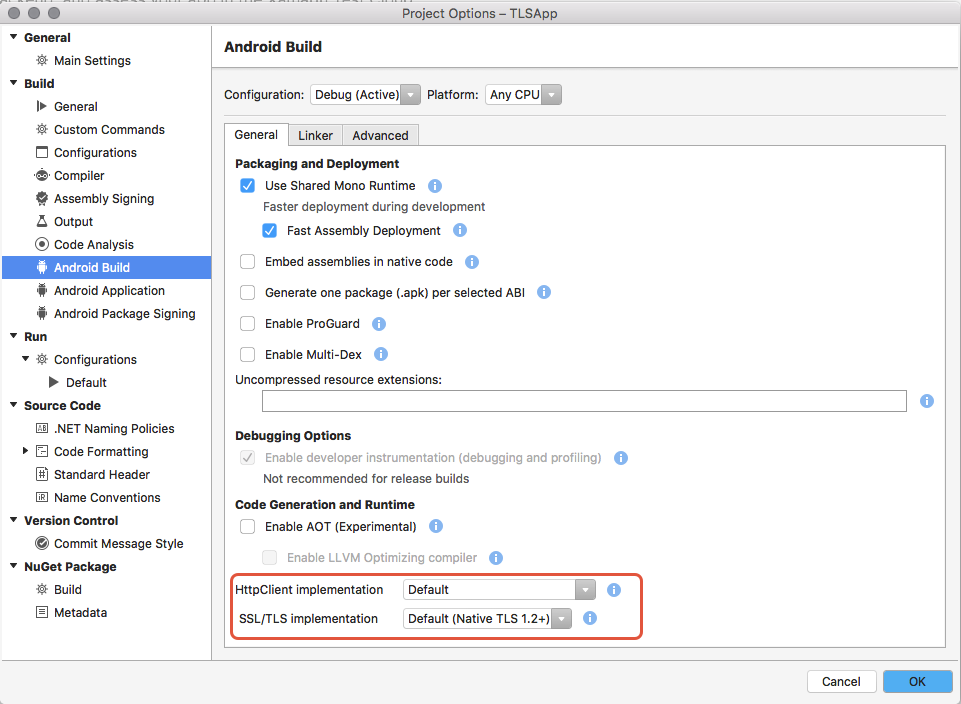Click the info icon for uncompressed resource extensions
This screenshot has height=704, width=961.
(x=927, y=401)
